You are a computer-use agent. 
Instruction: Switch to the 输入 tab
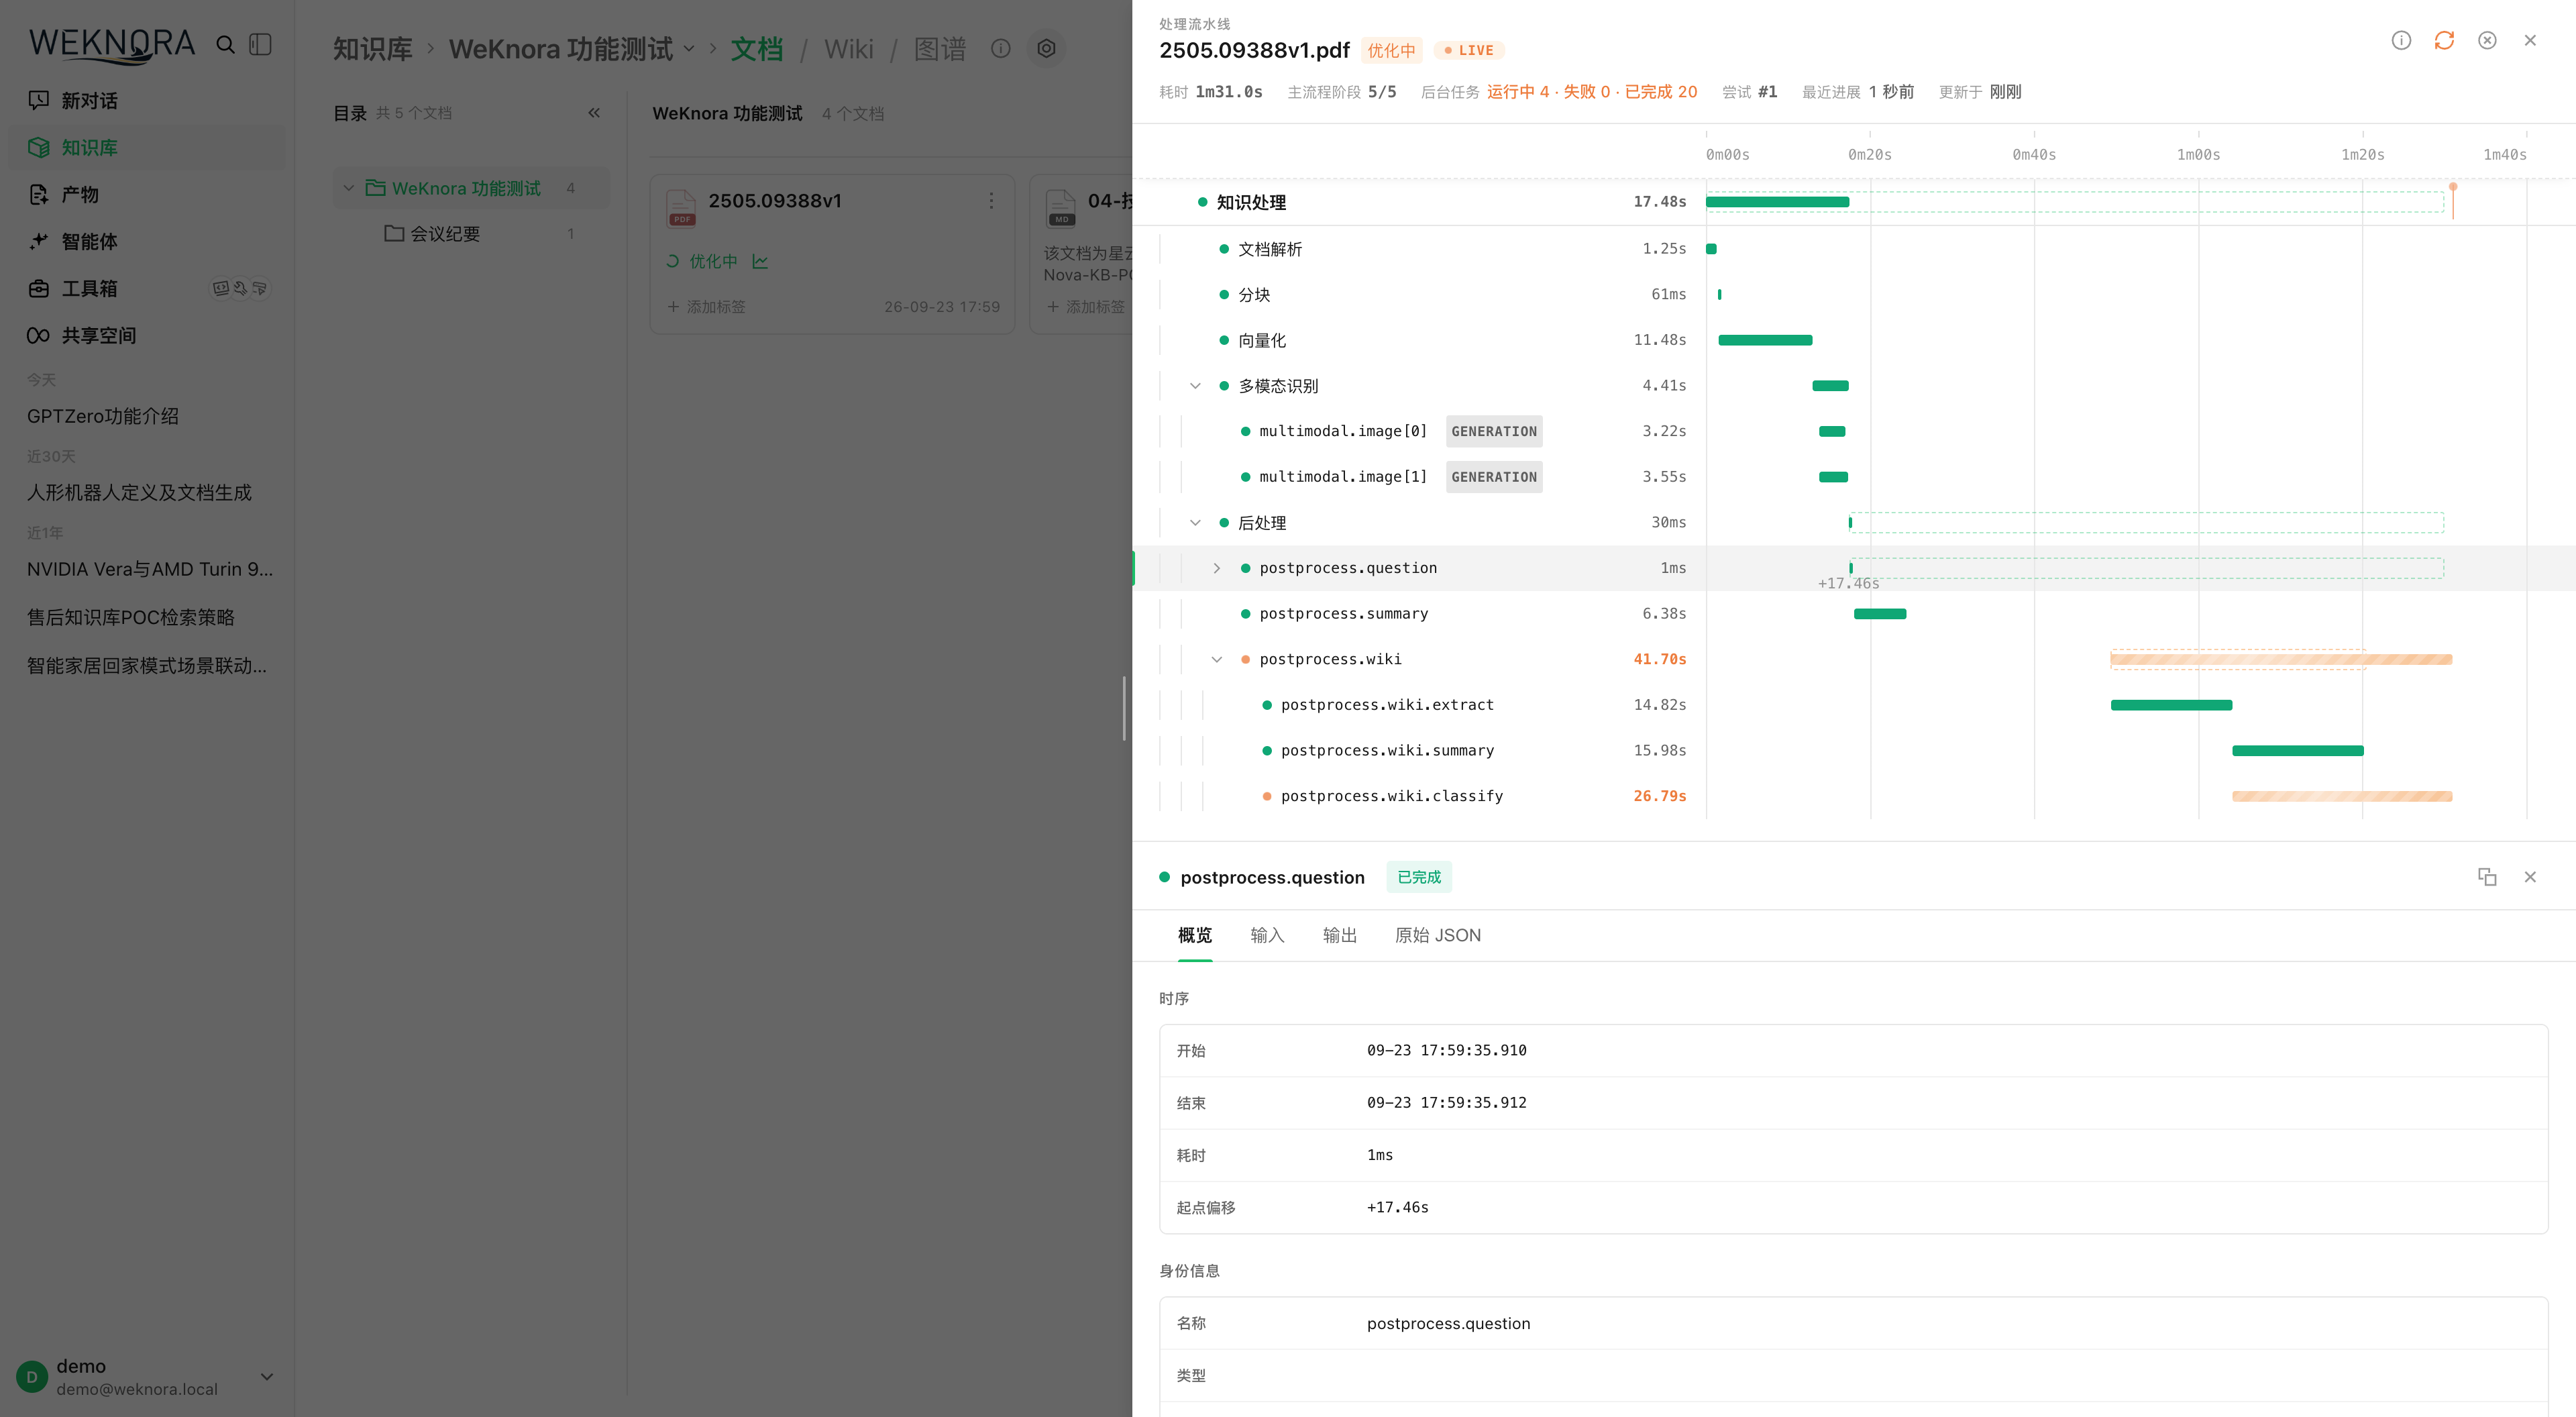[1267, 935]
